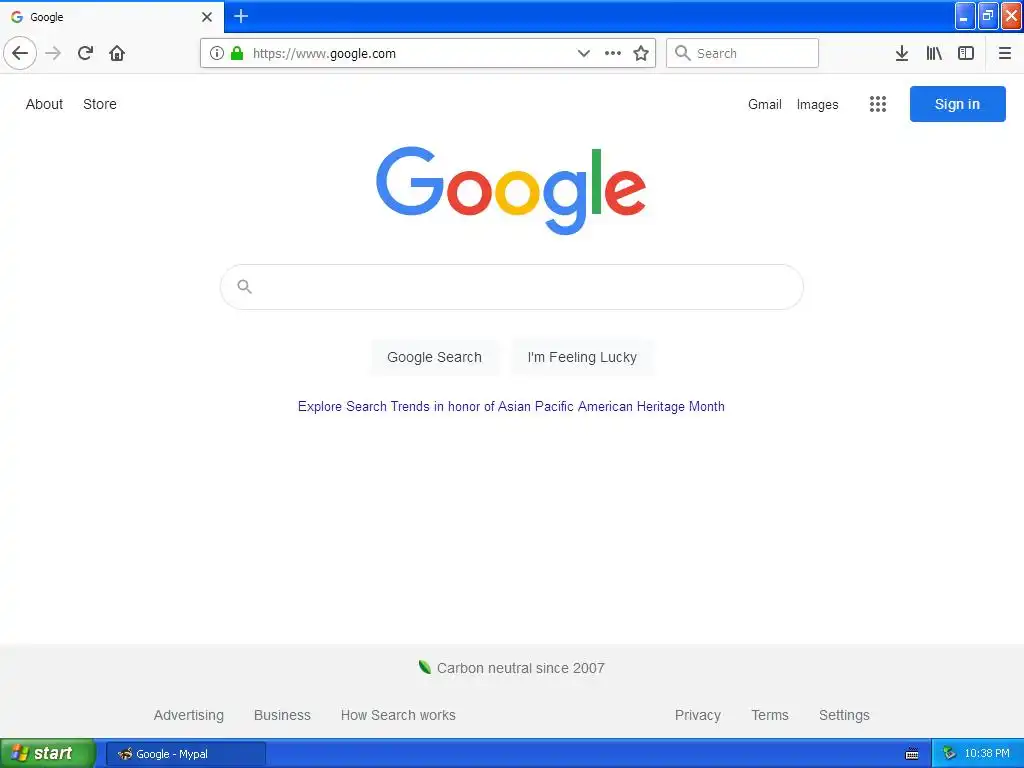
Task: Open the browser home page icon
Action: coord(117,53)
